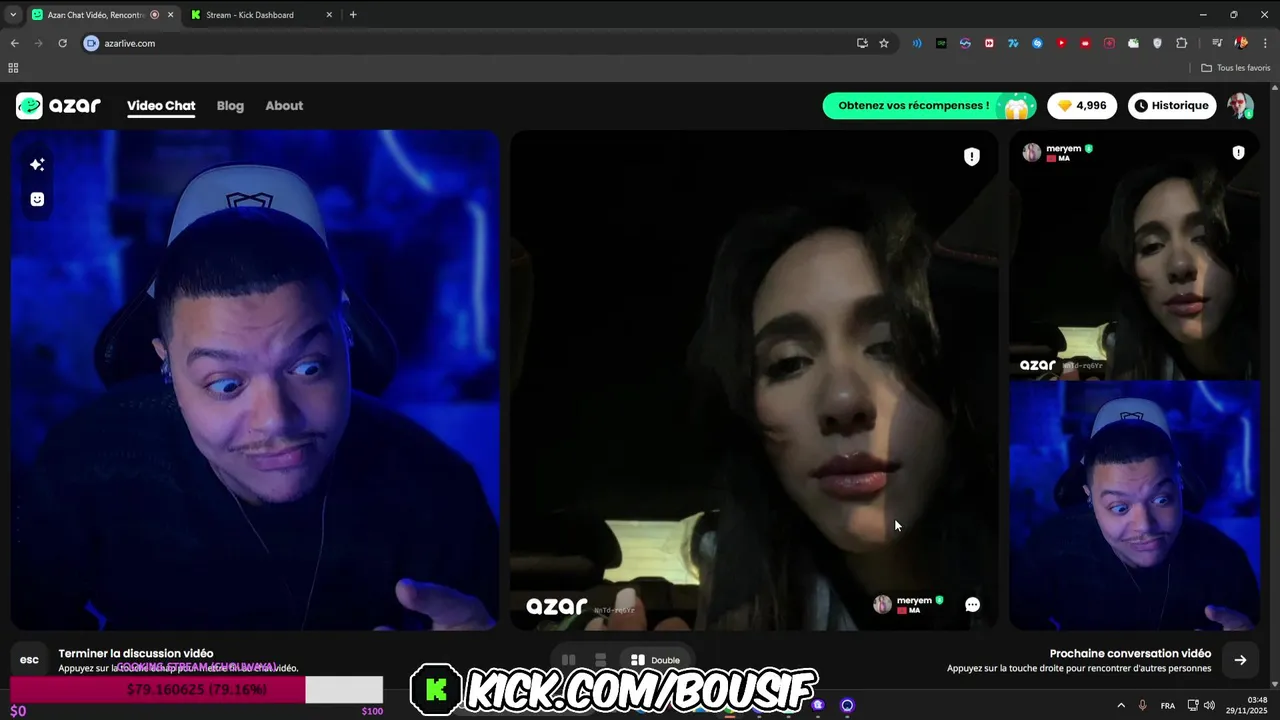Open the 7TV extension icon

click(1013, 43)
